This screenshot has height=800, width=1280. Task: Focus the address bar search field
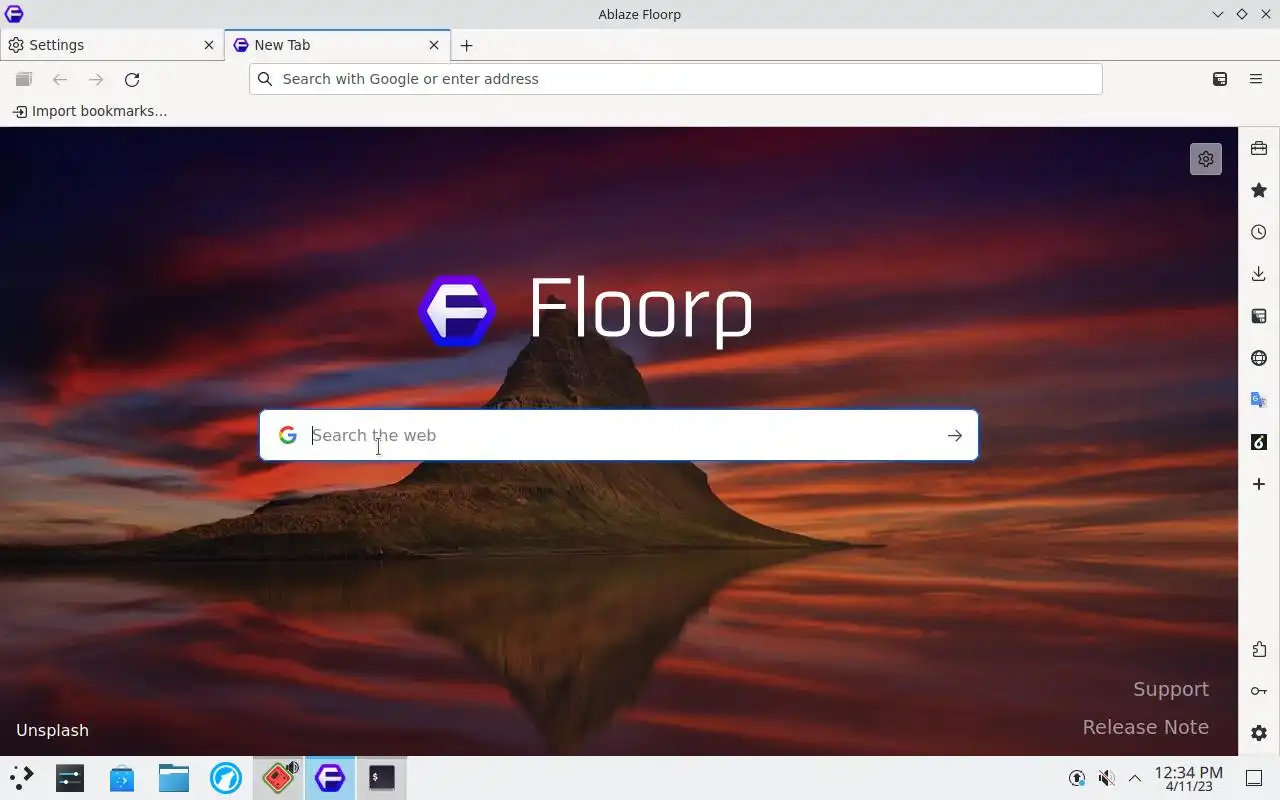point(676,79)
